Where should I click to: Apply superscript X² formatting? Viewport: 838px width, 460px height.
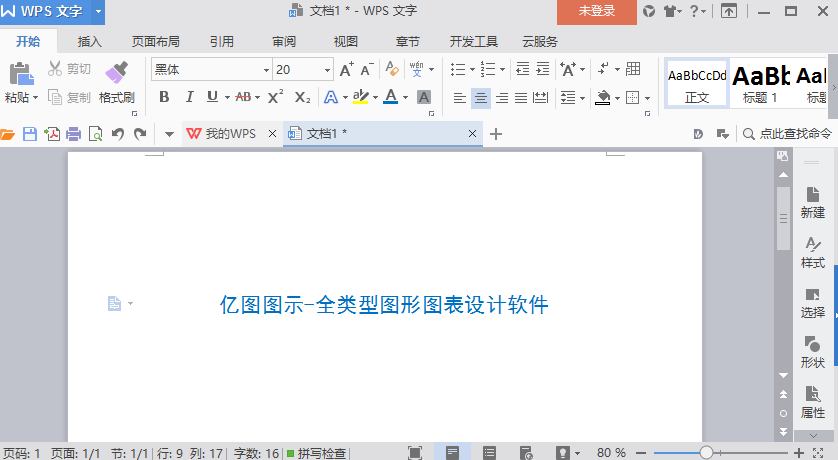(275, 97)
